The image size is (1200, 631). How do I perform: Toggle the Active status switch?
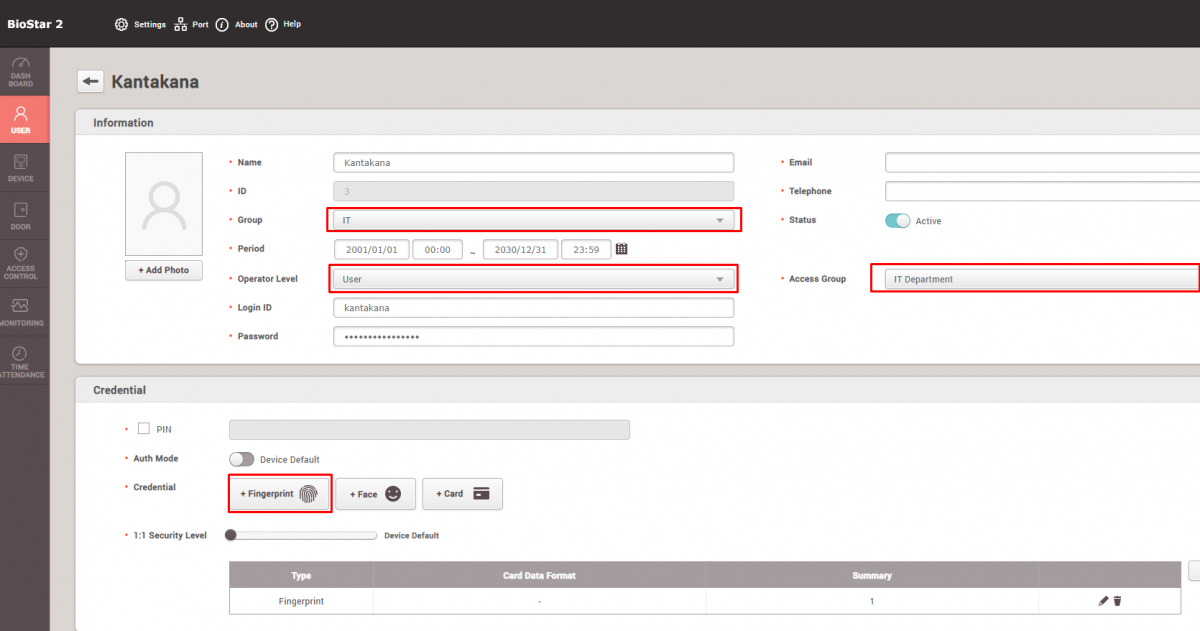897,220
